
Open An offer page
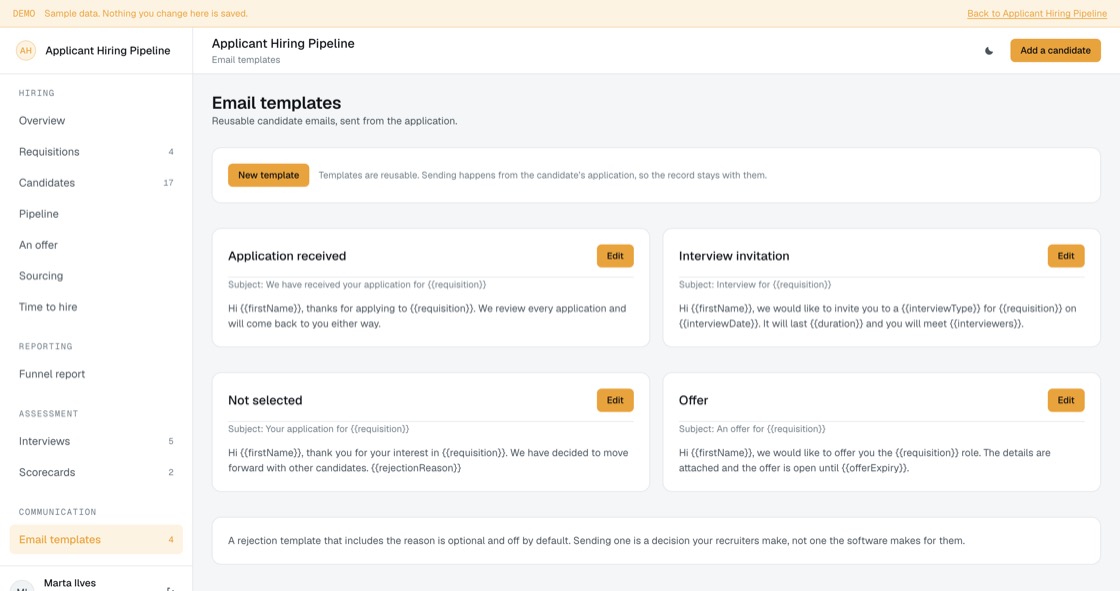coord(96,245)
